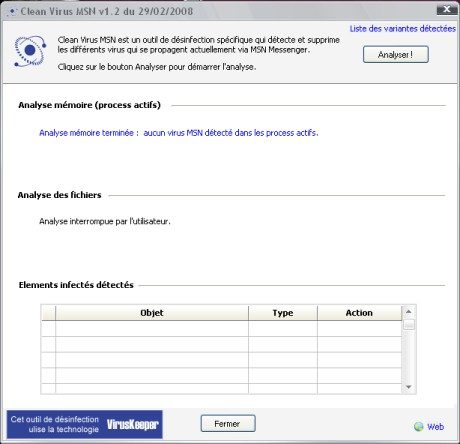Click 'Analyse interrompue par l'utilisateur.' text
Viewport: 460px width, 444px height.
click(x=105, y=221)
